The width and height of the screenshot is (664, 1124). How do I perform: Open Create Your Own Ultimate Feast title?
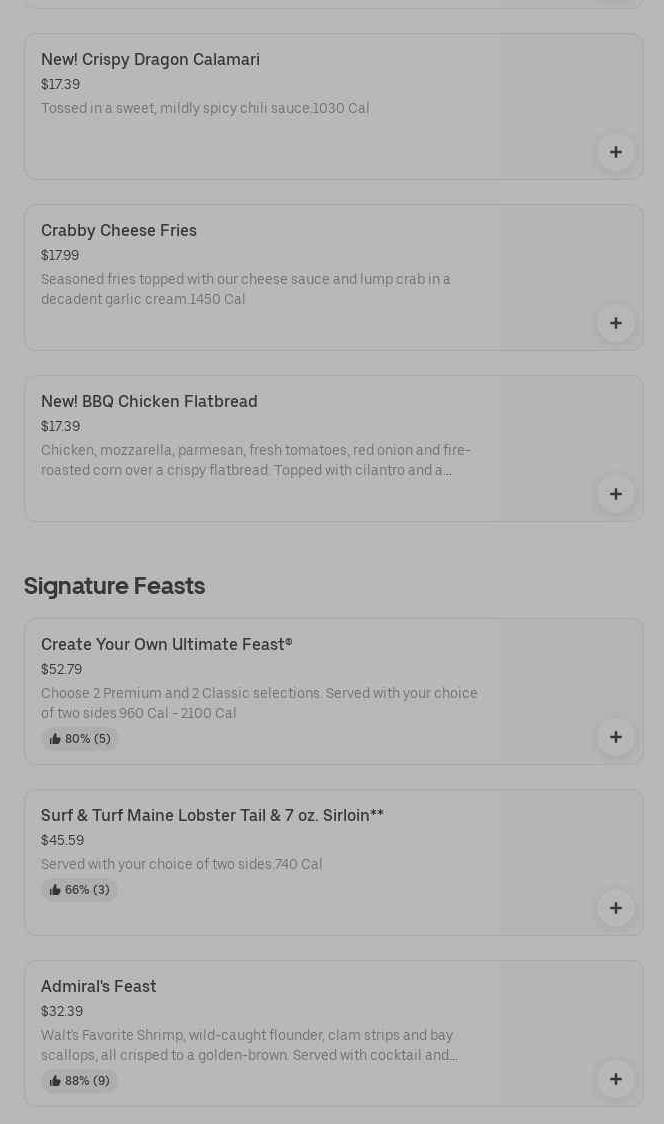166,645
